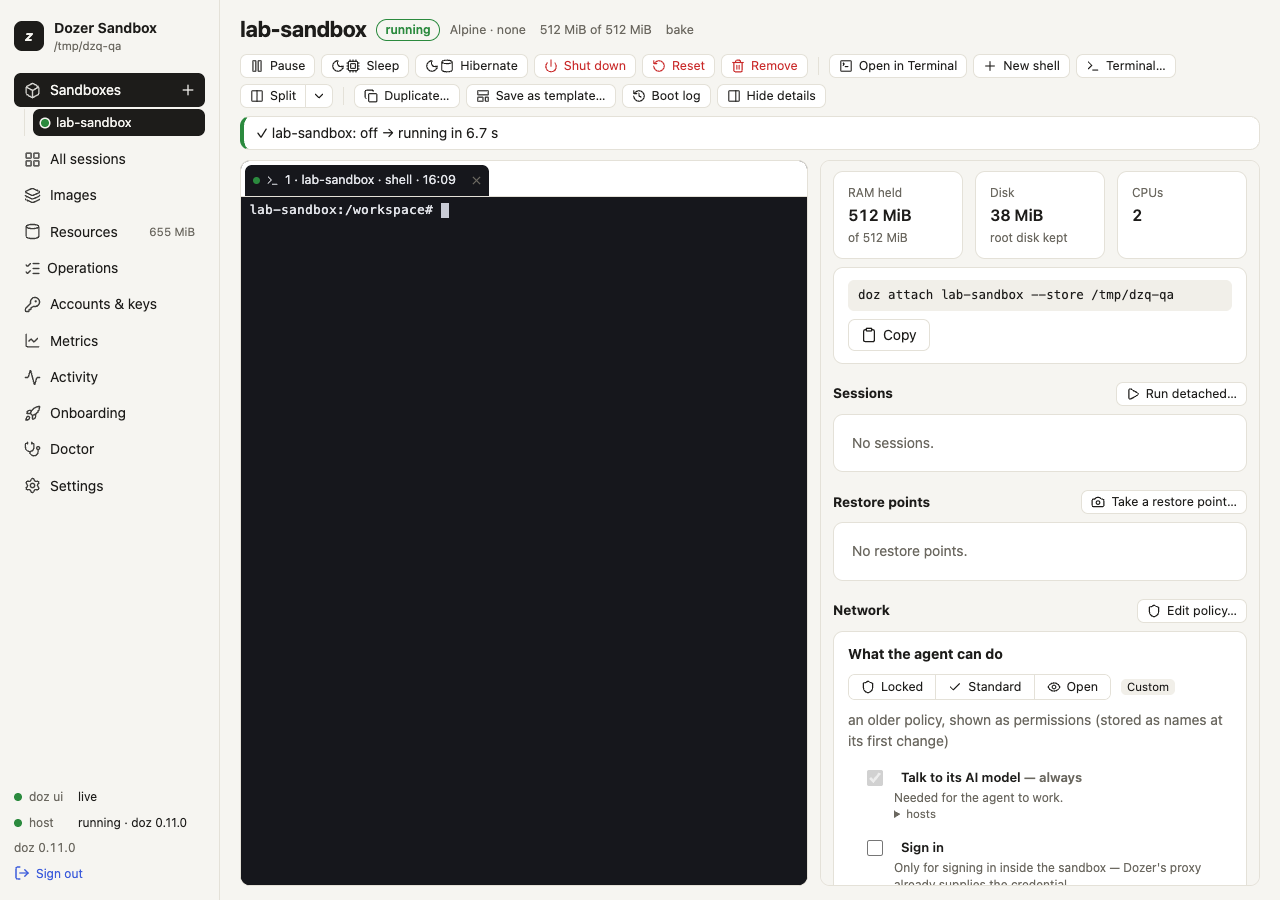This screenshot has width=1280, height=900.
Task: Focus the terminal prompt area
Action: coord(524,540)
